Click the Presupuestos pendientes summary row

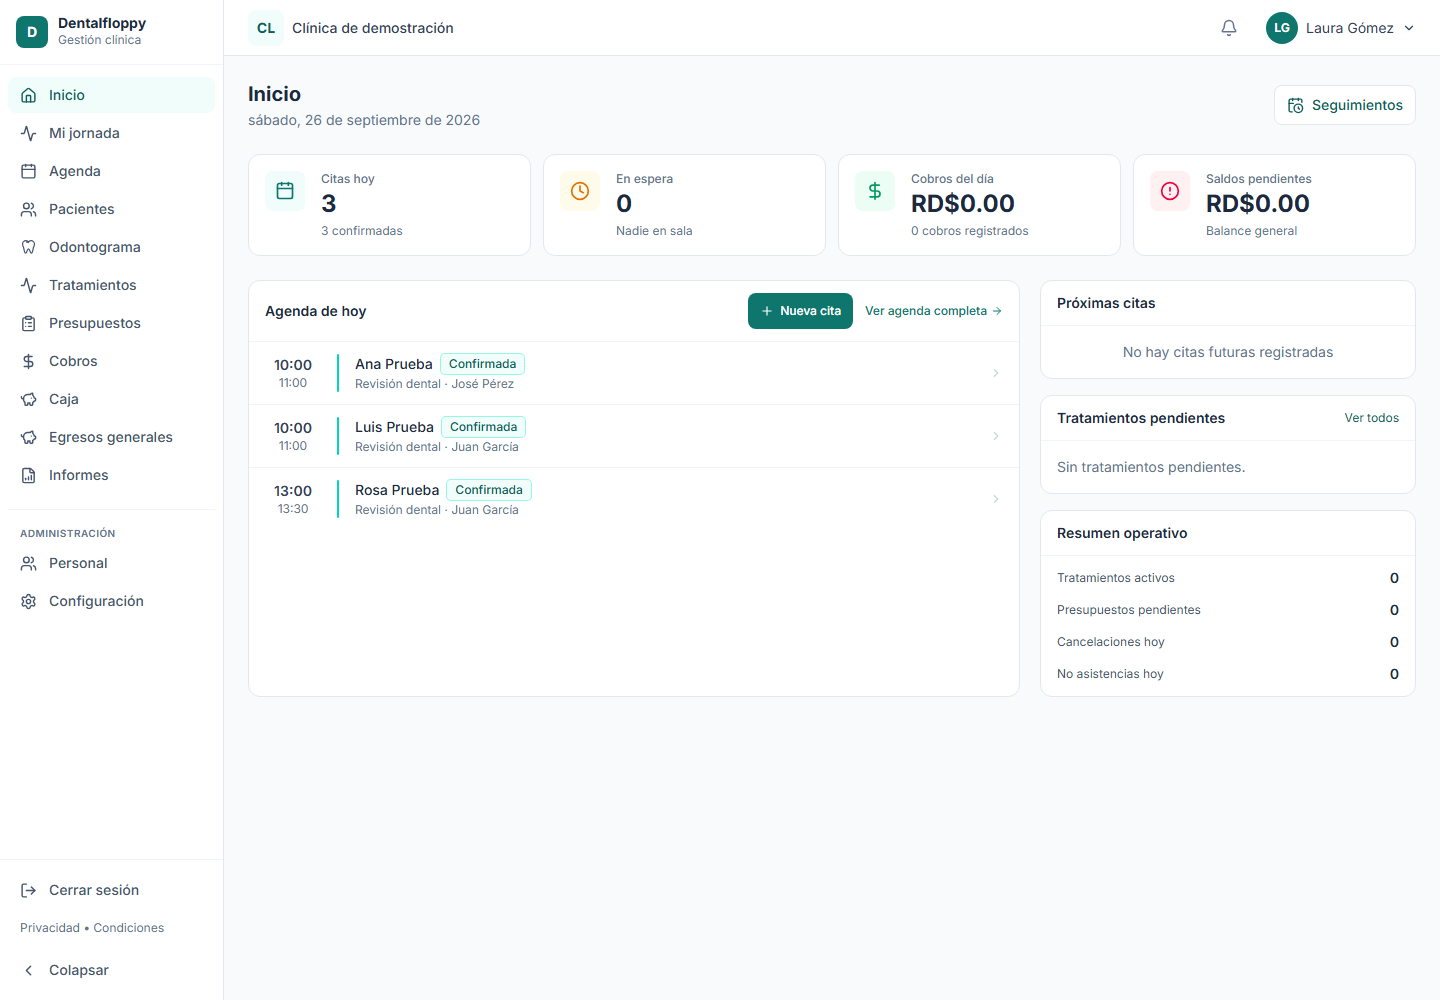pyautogui.click(x=1228, y=610)
